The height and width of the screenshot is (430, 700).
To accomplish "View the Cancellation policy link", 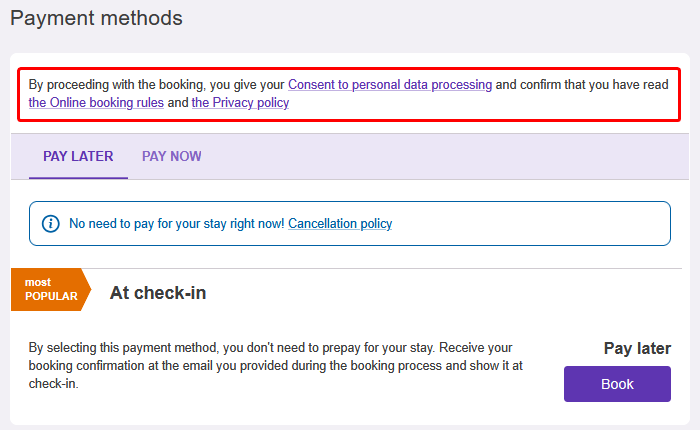I will 340,223.
